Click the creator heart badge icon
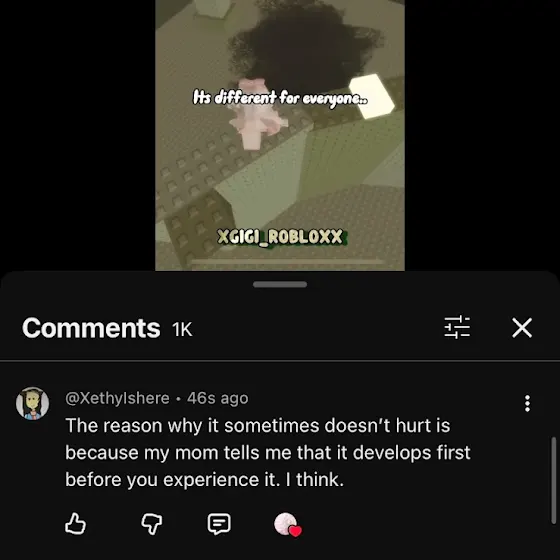Screen dimensions: 560x560 click(288, 524)
